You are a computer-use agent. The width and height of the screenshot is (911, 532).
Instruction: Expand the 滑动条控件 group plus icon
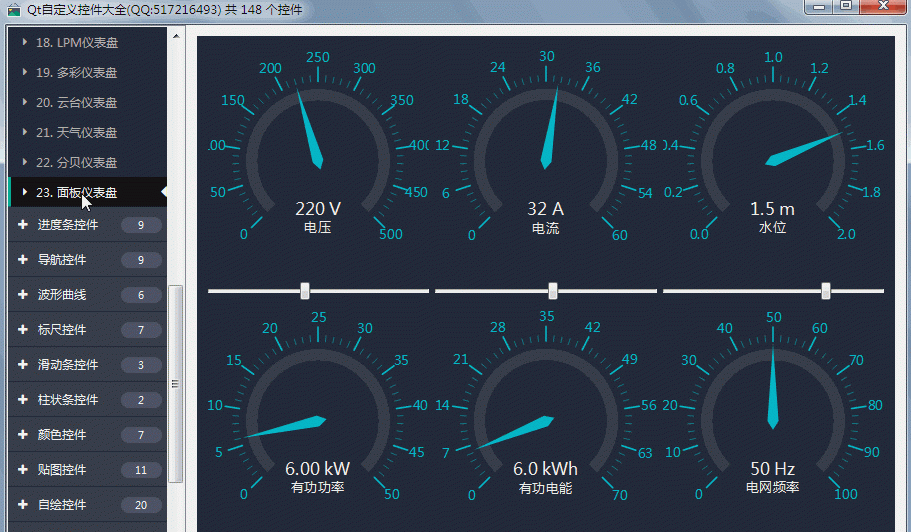pos(23,364)
